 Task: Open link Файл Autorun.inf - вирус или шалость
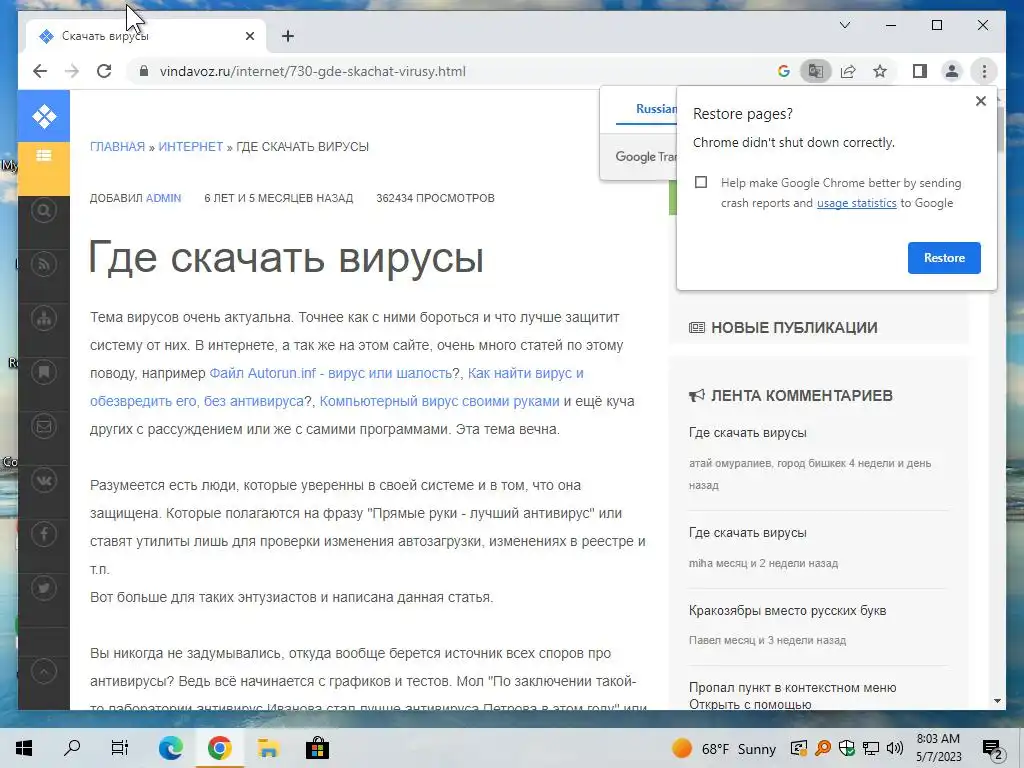(330, 373)
